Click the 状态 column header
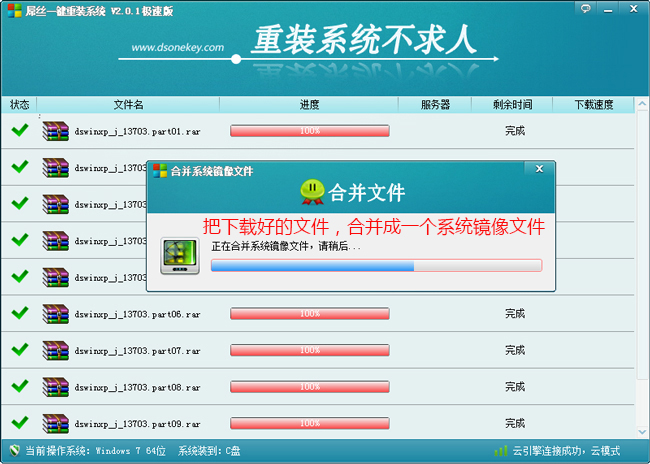The width and height of the screenshot is (650, 464). pyautogui.click(x=19, y=104)
